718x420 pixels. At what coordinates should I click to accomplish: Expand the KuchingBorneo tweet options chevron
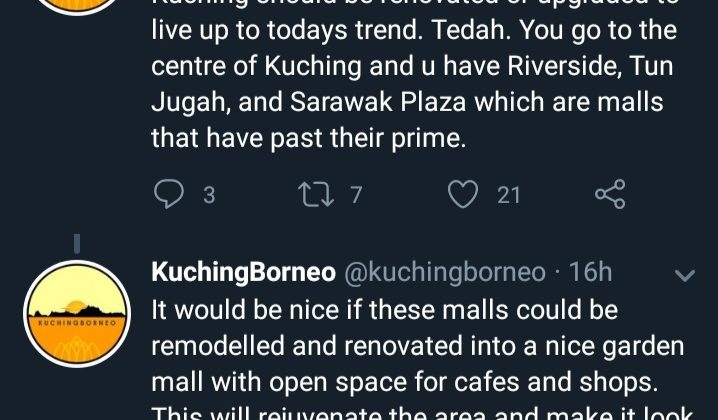(685, 275)
